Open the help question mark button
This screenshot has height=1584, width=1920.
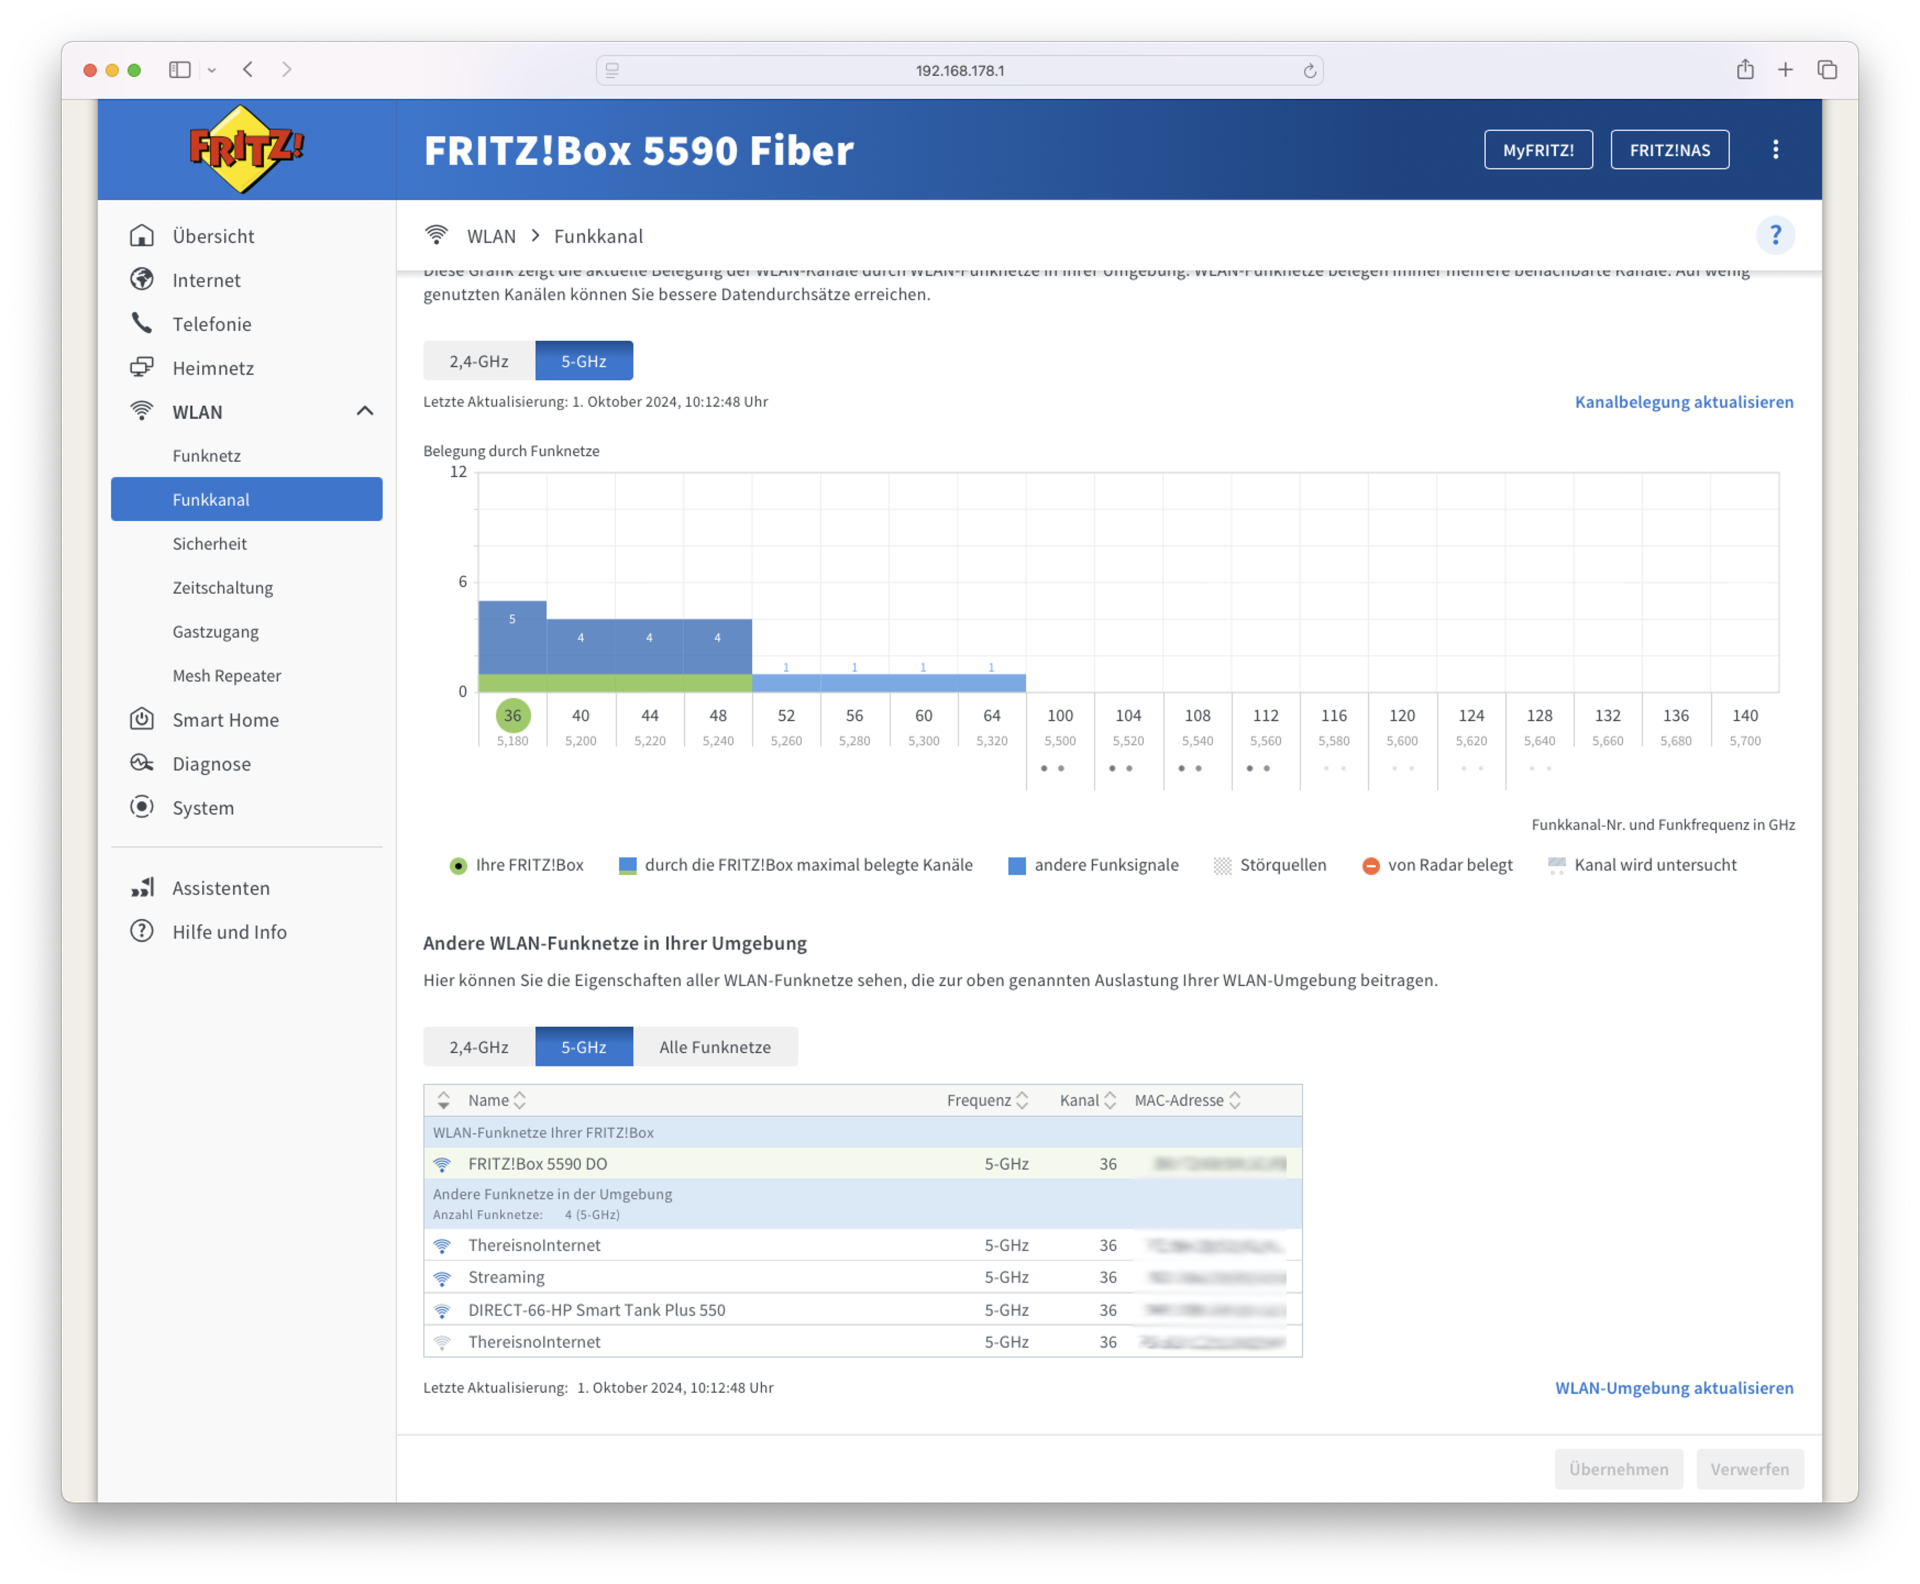pyautogui.click(x=1775, y=235)
